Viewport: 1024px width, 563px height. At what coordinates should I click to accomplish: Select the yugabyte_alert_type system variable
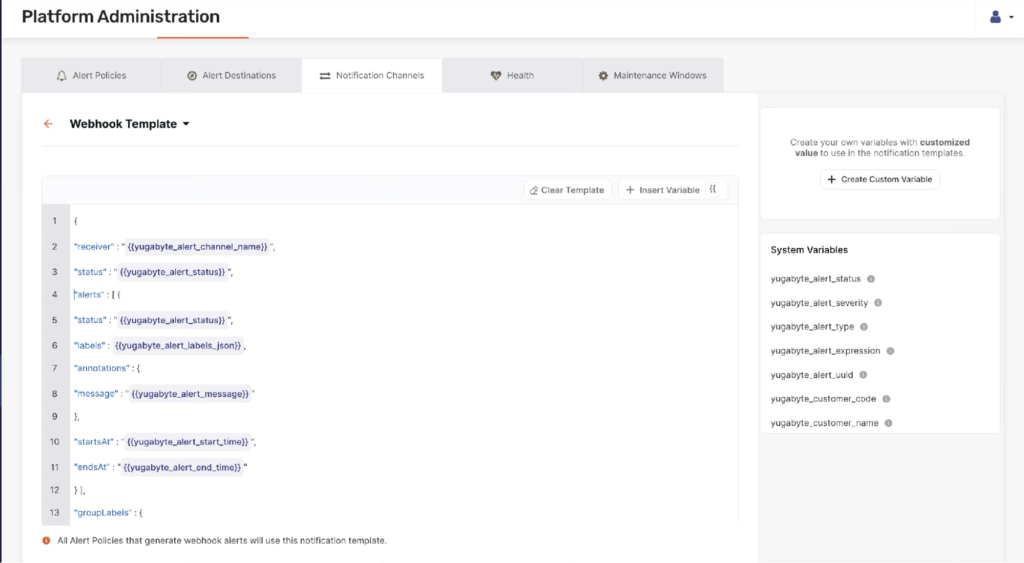point(812,327)
